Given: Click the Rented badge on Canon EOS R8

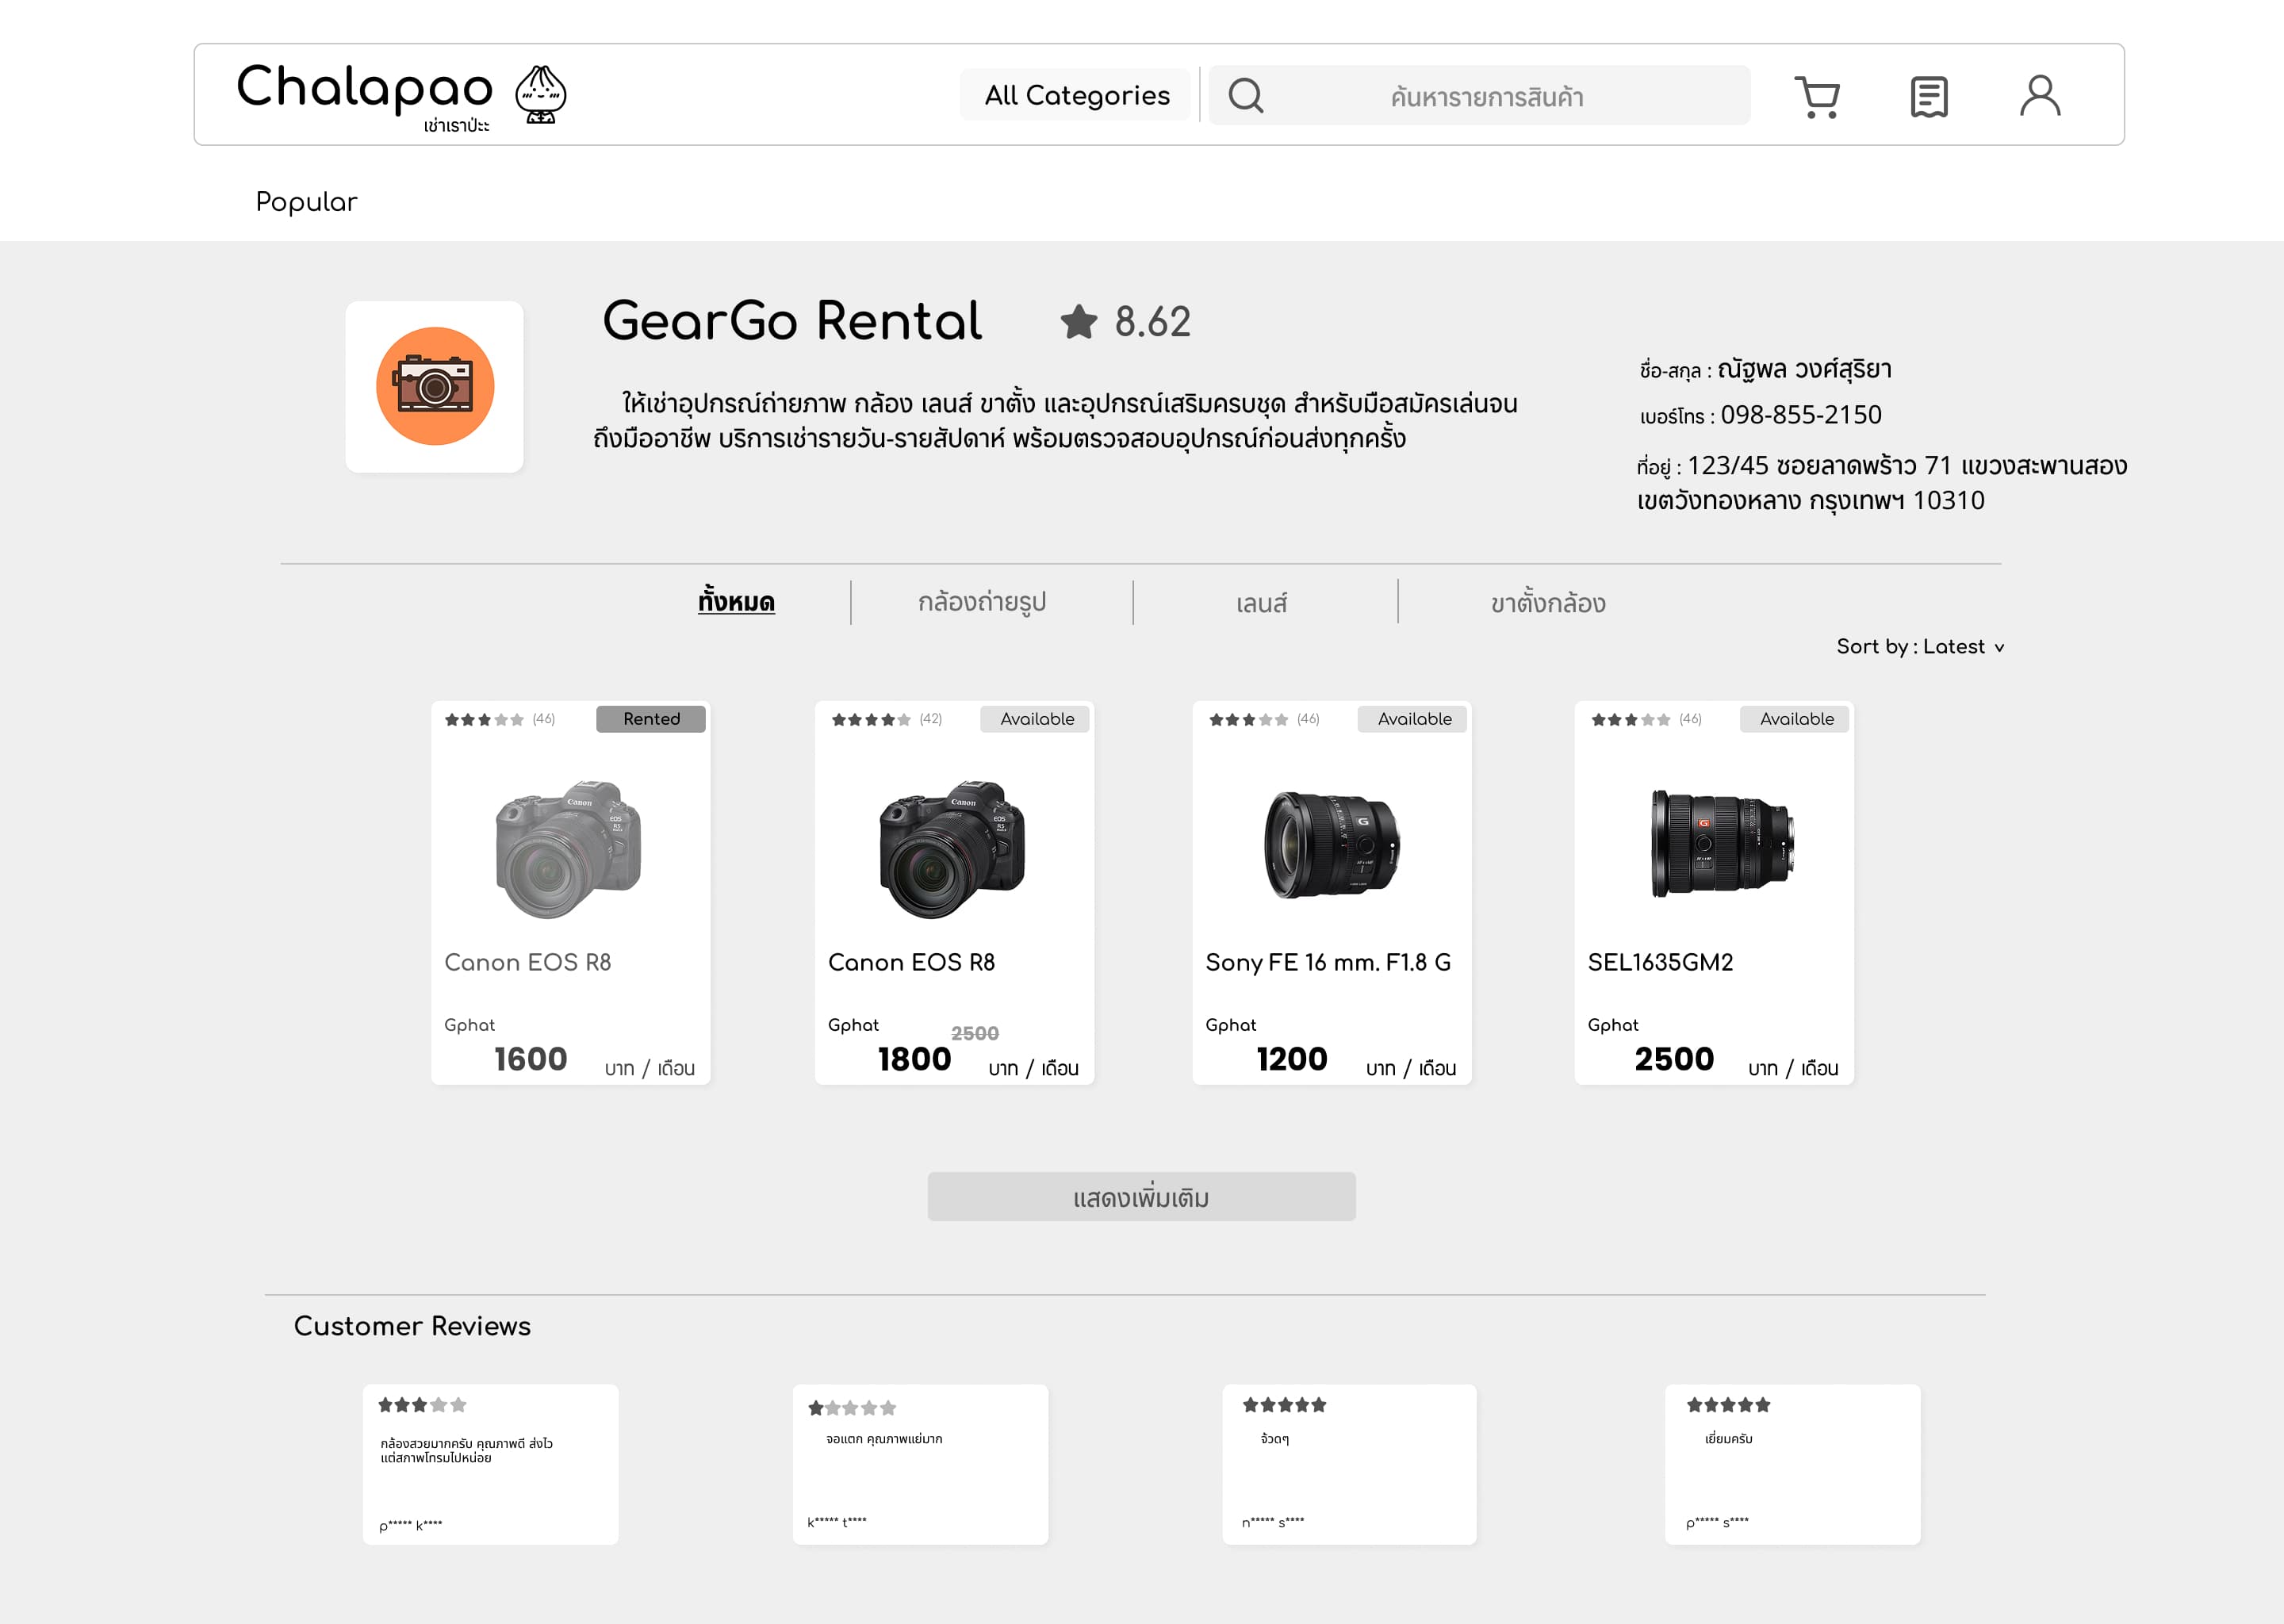Looking at the screenshot, I should (651, 719).
